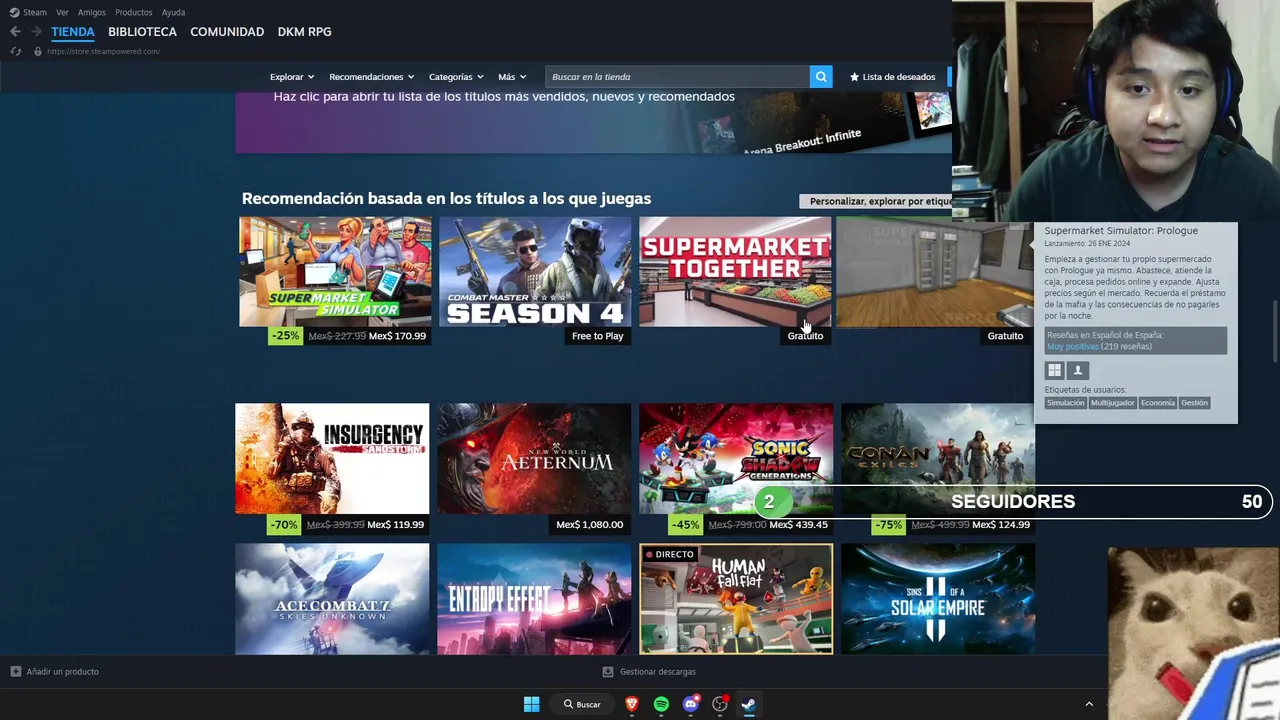Click single-player icon in game tooltip

click(x=1077, y=370)
